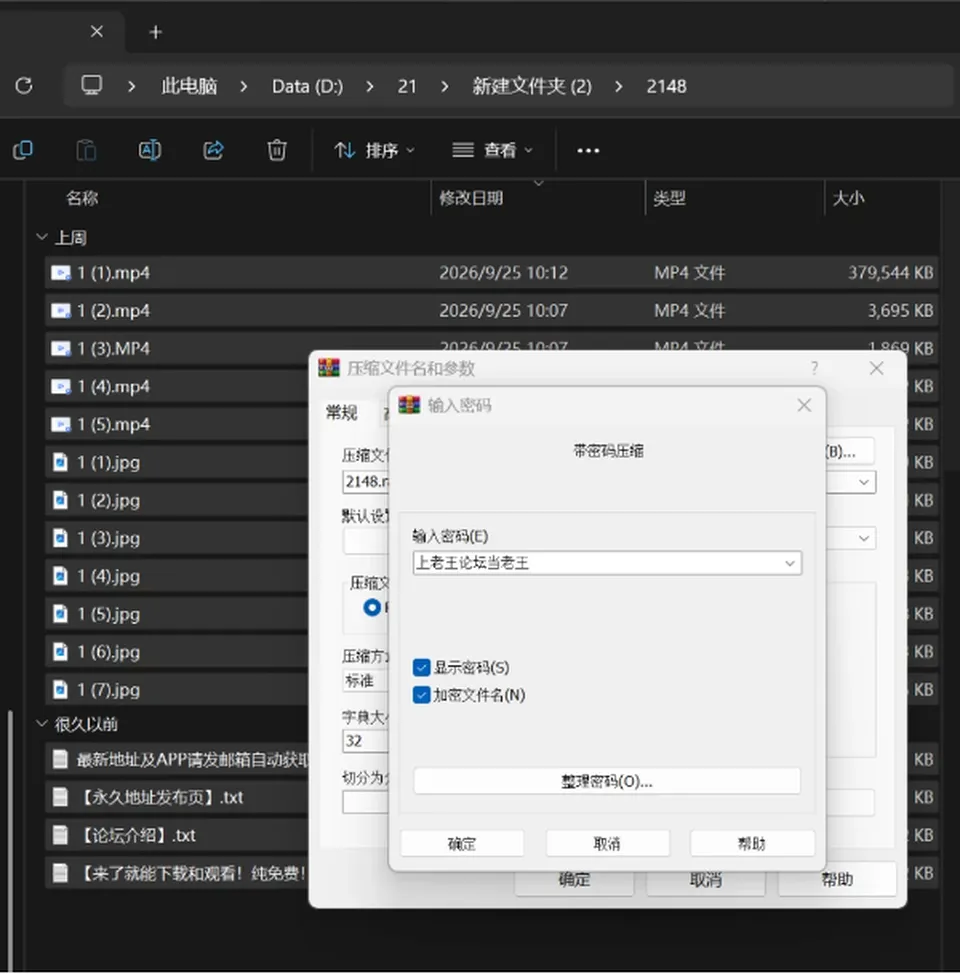Click the Delete trash icon in toolbar
Viewport: 960px width, 974px height.
(x=277, y=150)
